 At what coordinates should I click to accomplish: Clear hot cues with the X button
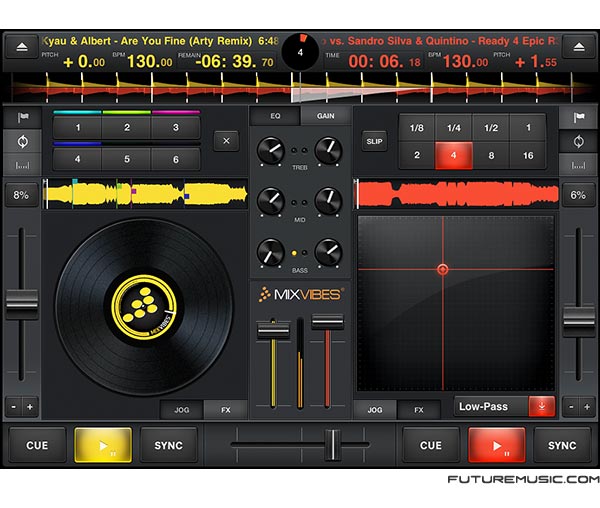pos(226,141)
